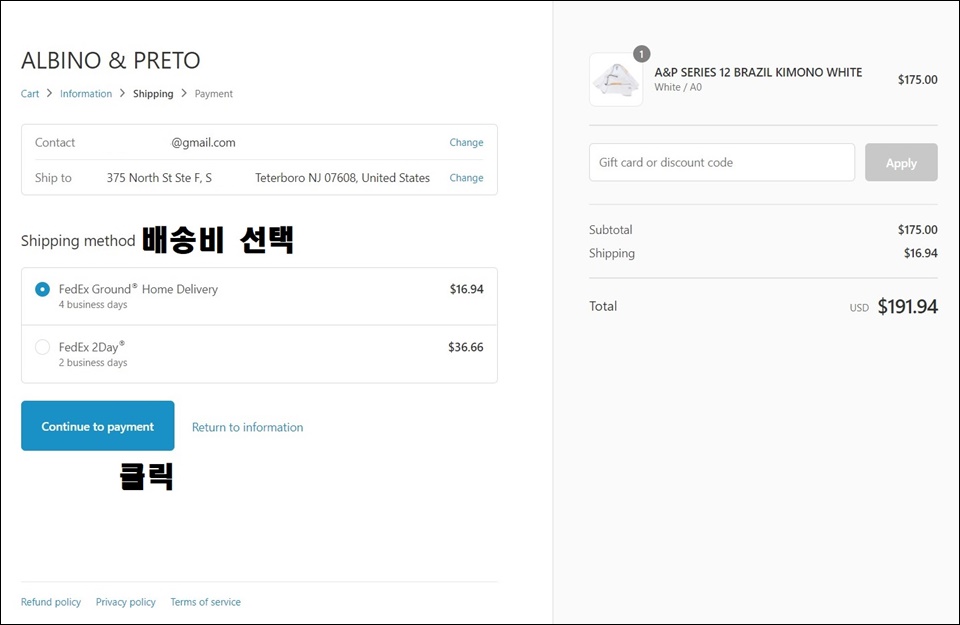Change the Ship to address
Image resolution: width=960 pixels, height=625 pixels.
point(466,178)
